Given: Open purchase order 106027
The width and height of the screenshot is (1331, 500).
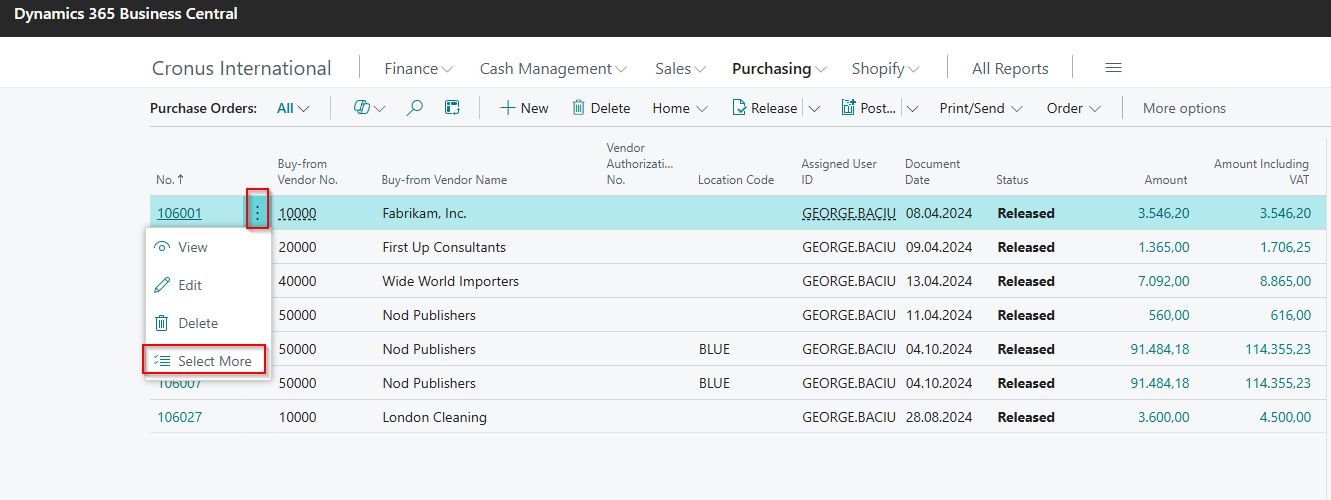Looking at the screenshot, I should 179,417.
